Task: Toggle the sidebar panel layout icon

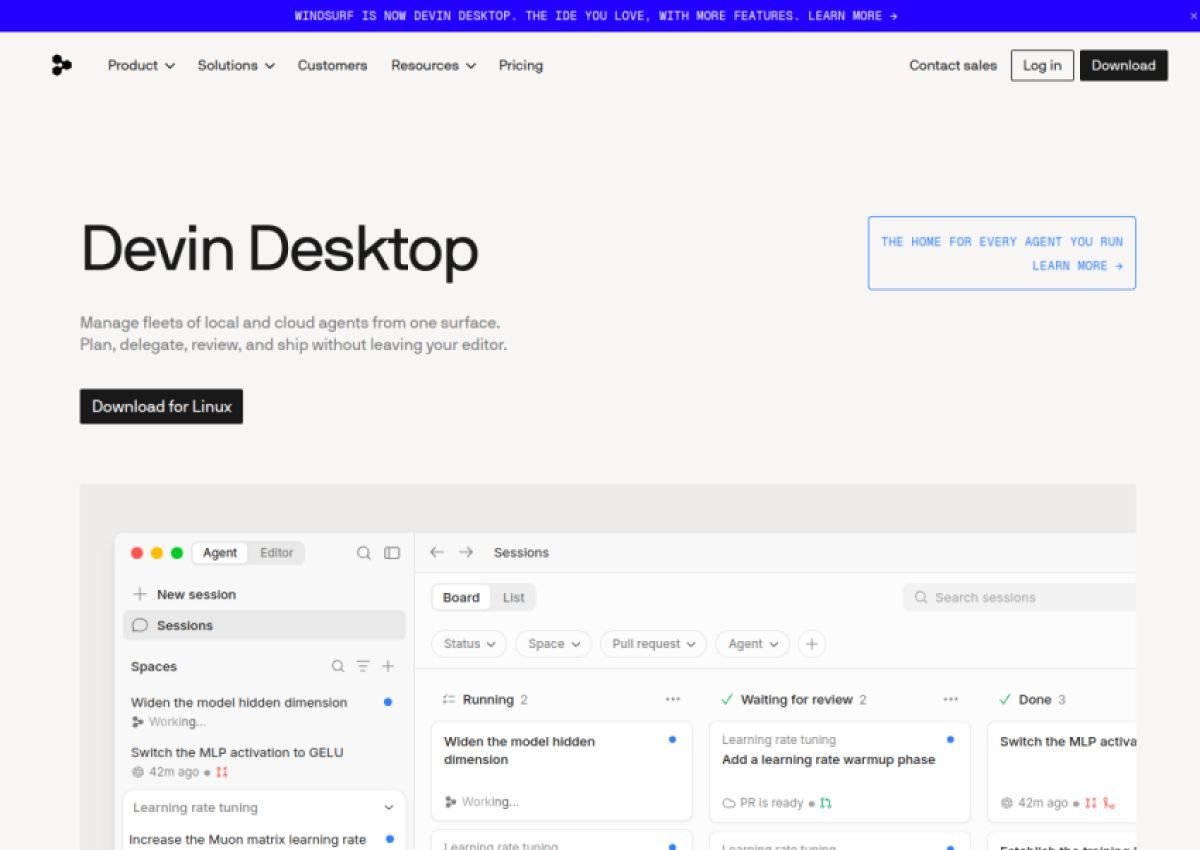Action: coord(392,553)
